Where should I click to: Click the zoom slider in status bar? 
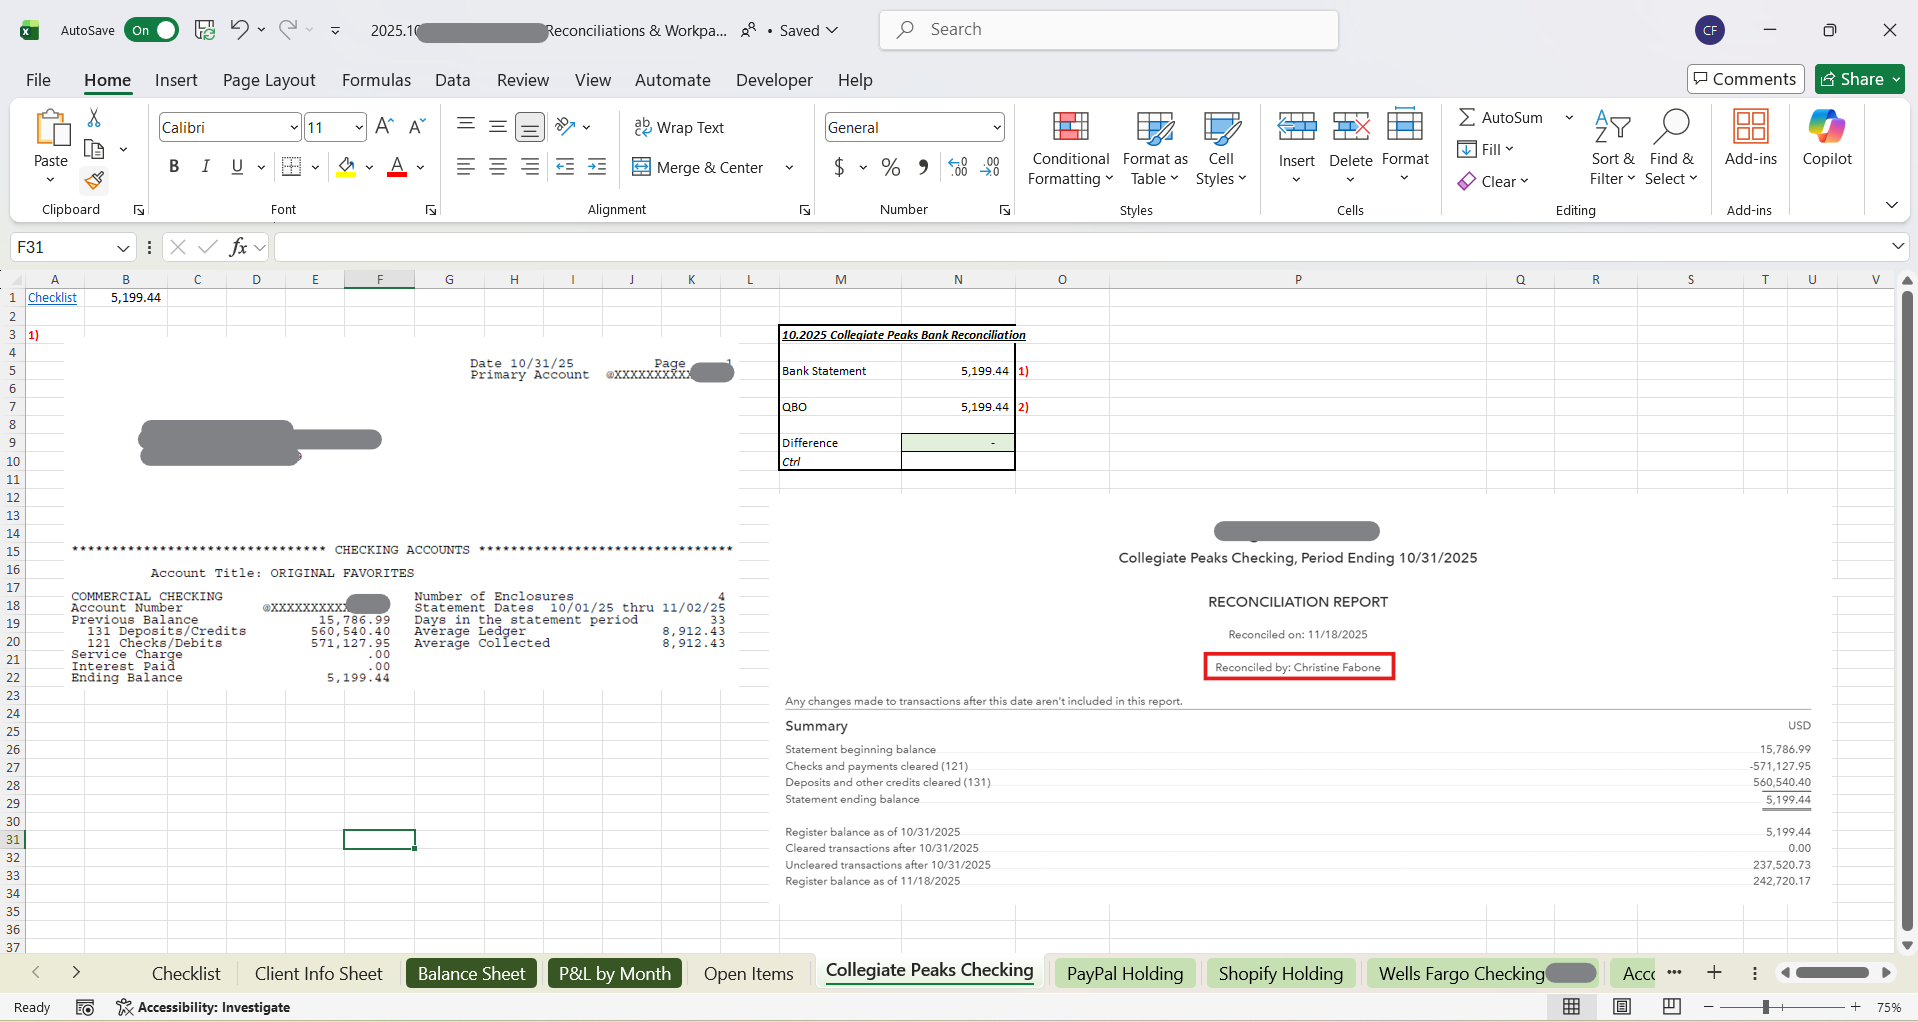tap(1766, 1007)
